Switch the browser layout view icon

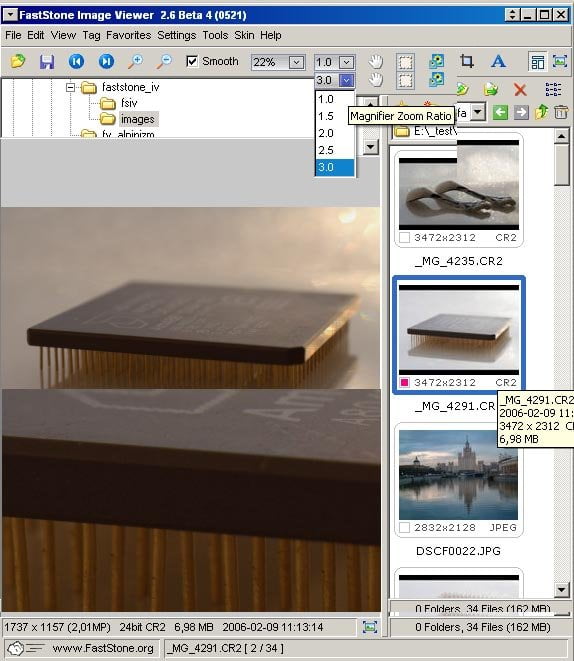[x=537, y=62]
